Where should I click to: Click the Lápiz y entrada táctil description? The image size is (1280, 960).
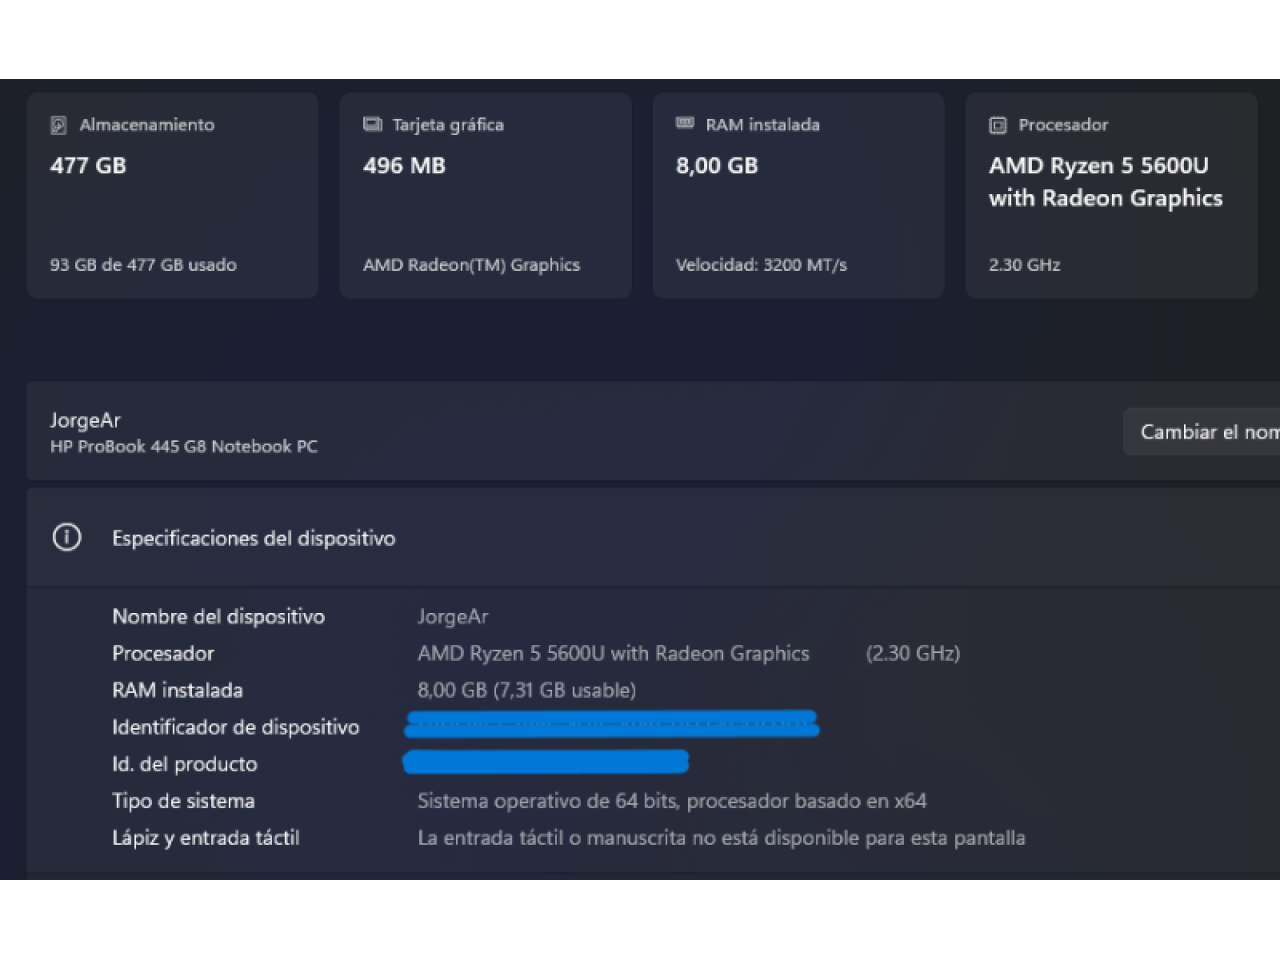(x=721, y=838)
